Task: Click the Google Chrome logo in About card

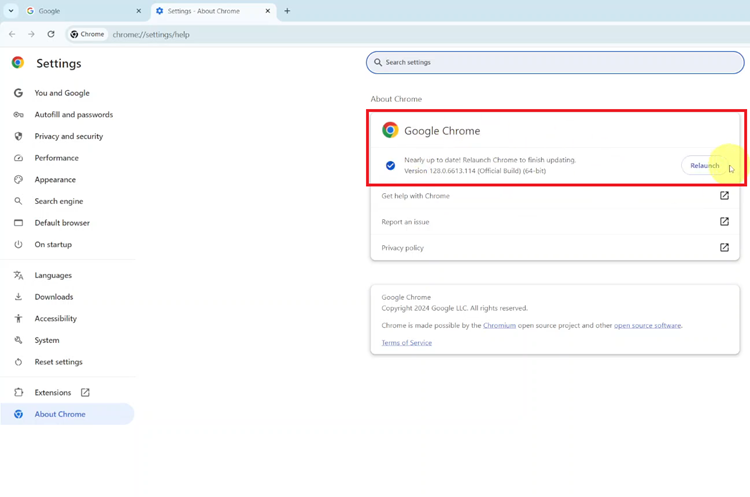Action: click(x=390, y=130)
